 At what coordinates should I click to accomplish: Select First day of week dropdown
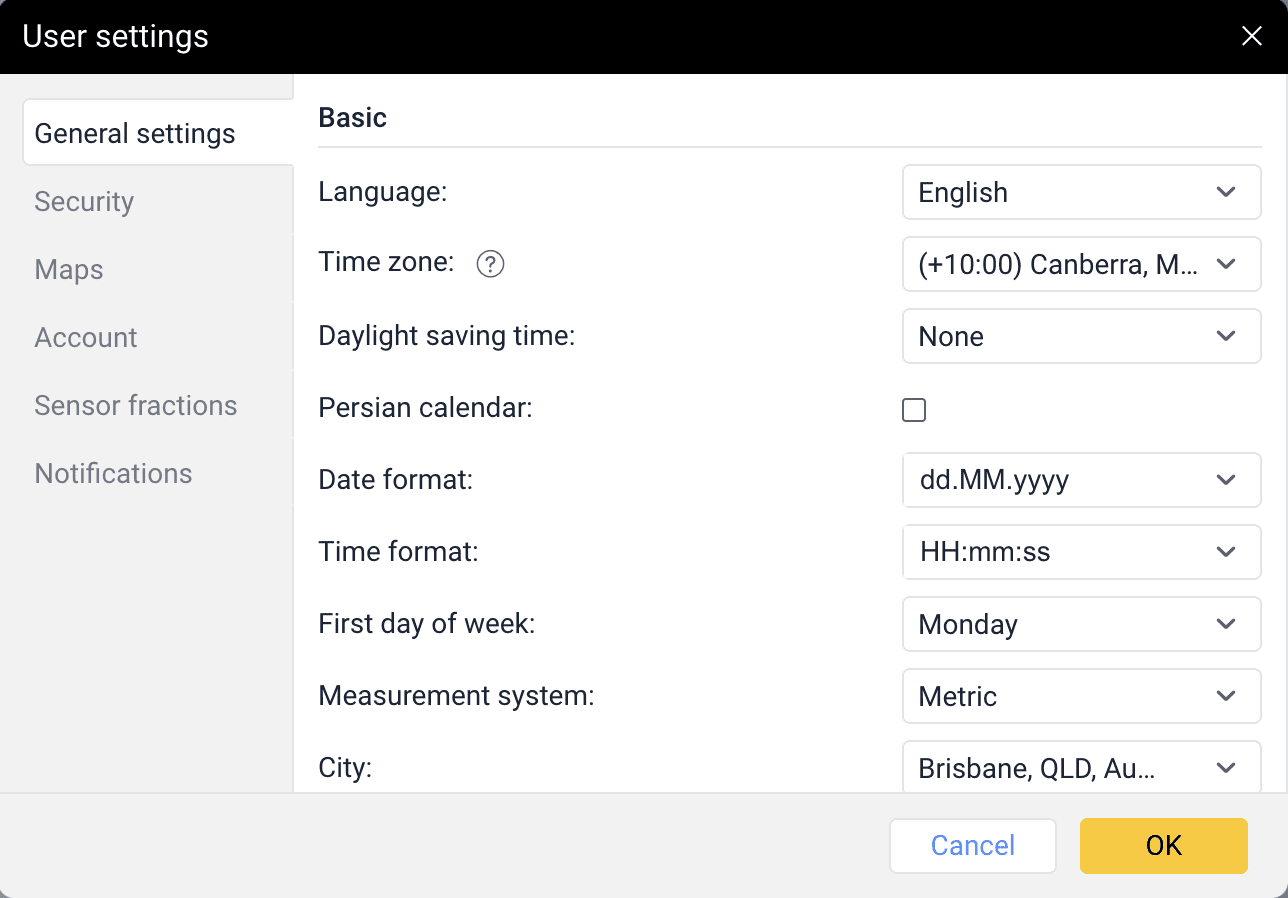click(1080, 624)
